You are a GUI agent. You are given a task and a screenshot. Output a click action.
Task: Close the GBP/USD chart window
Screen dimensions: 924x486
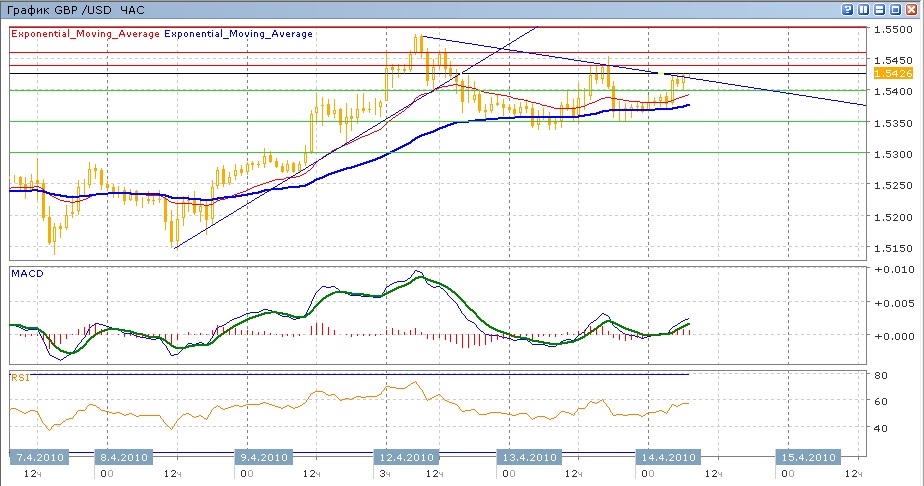pyautogui.click(x=913, y=9)
